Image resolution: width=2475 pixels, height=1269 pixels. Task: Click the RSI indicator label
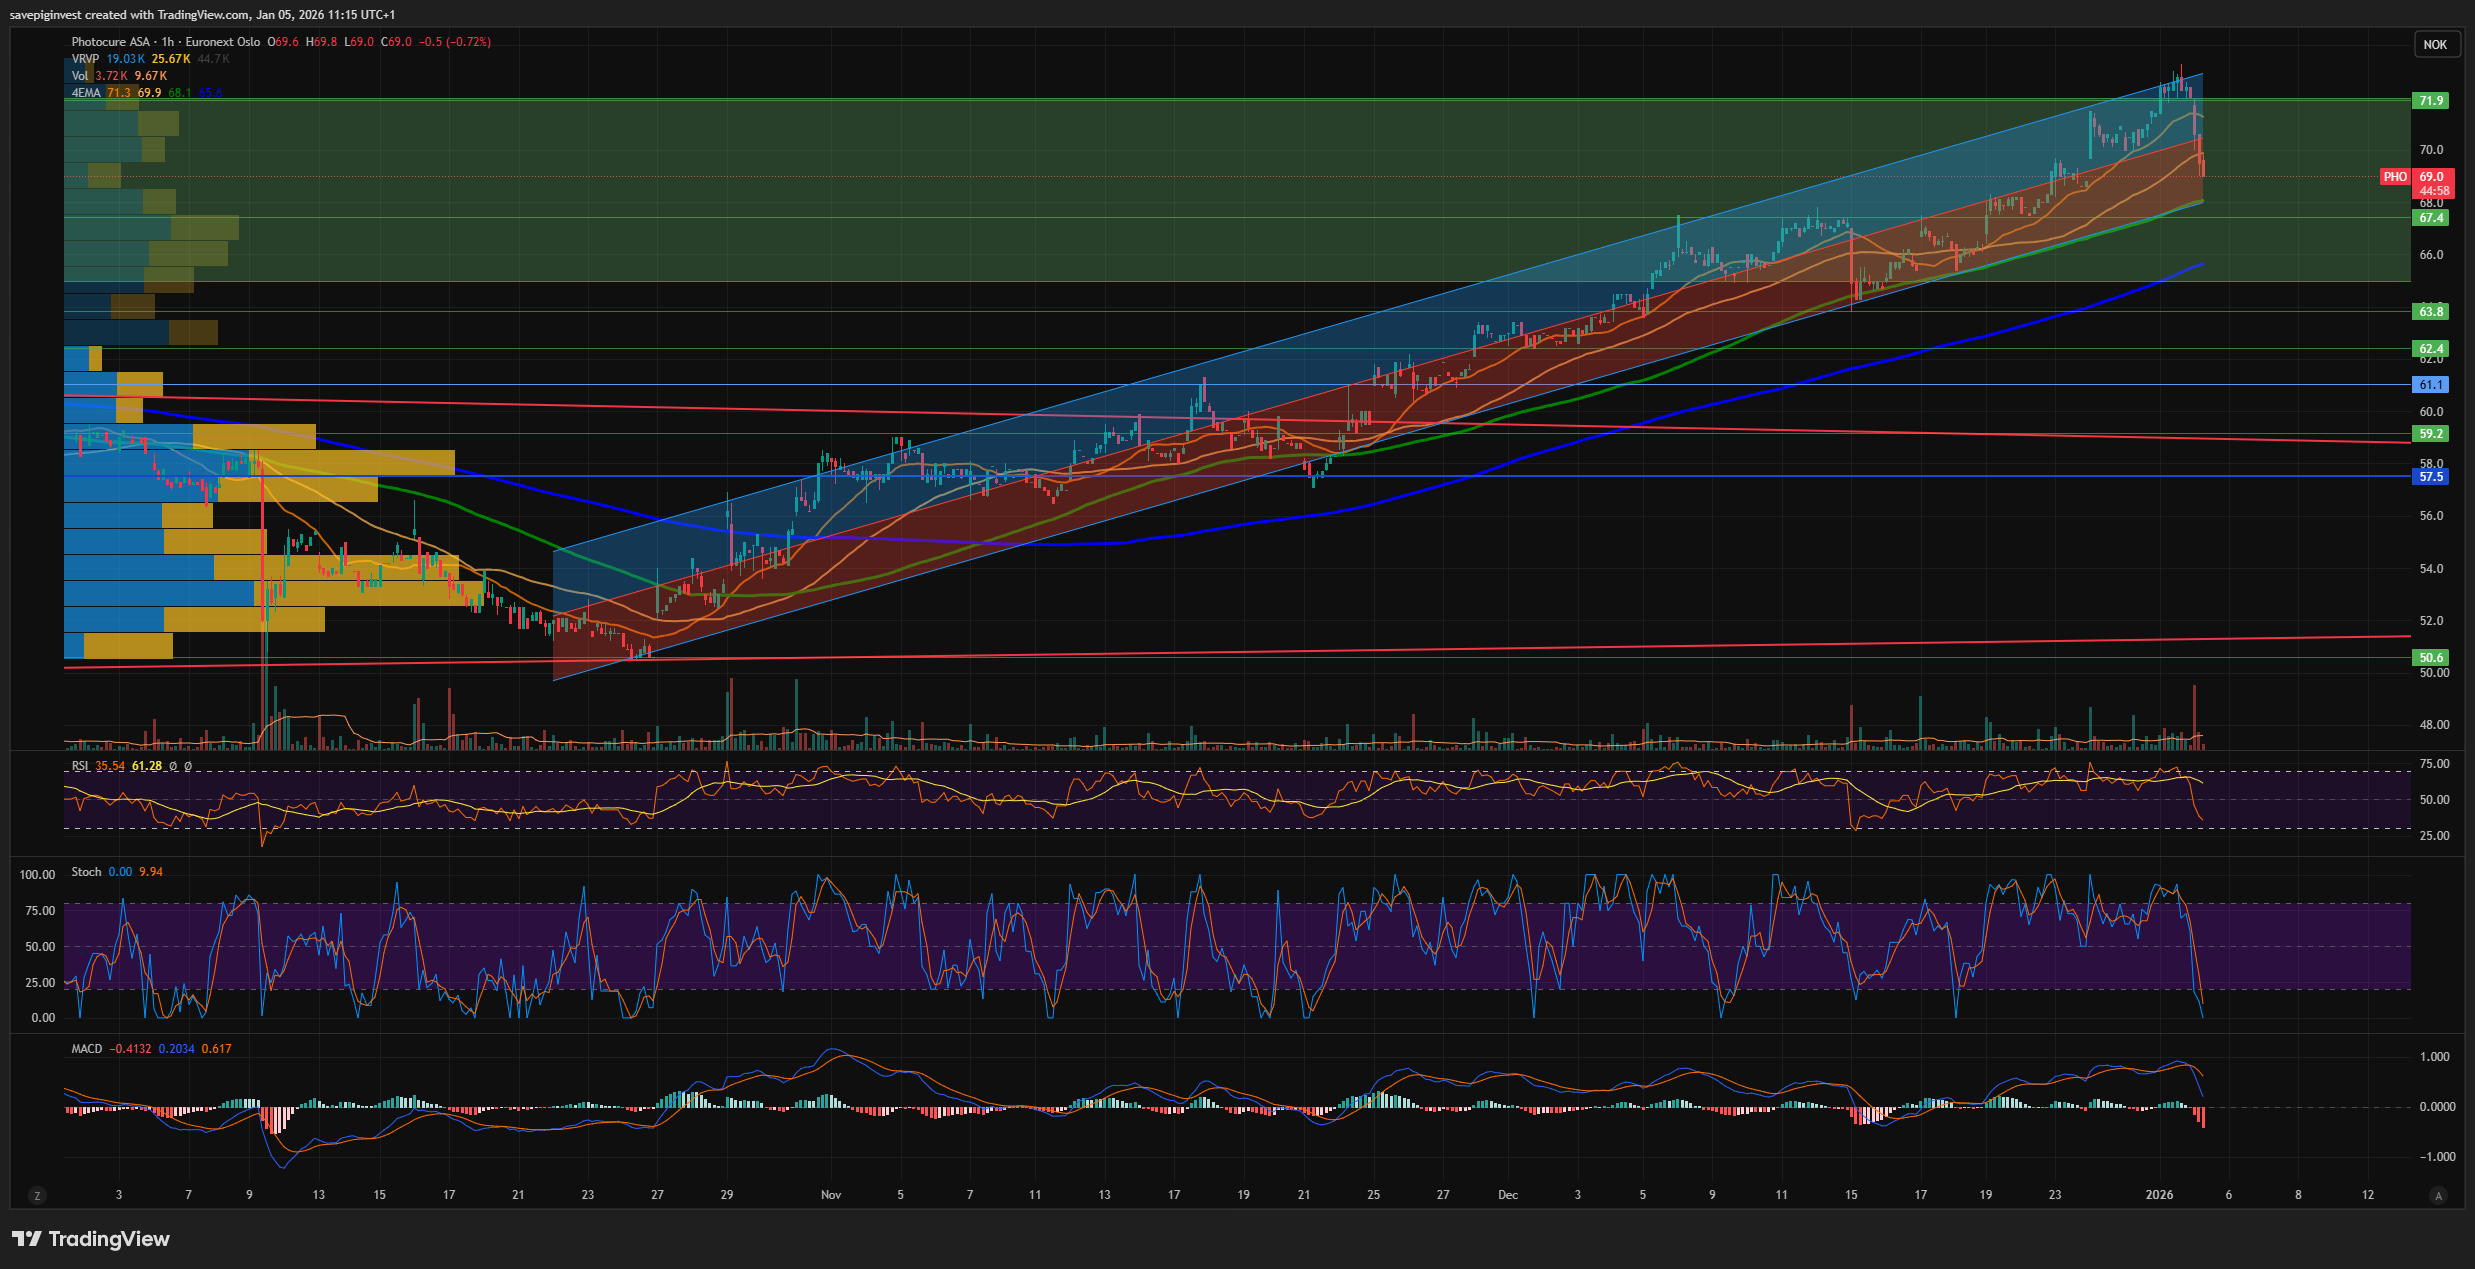tap(80, 766)
